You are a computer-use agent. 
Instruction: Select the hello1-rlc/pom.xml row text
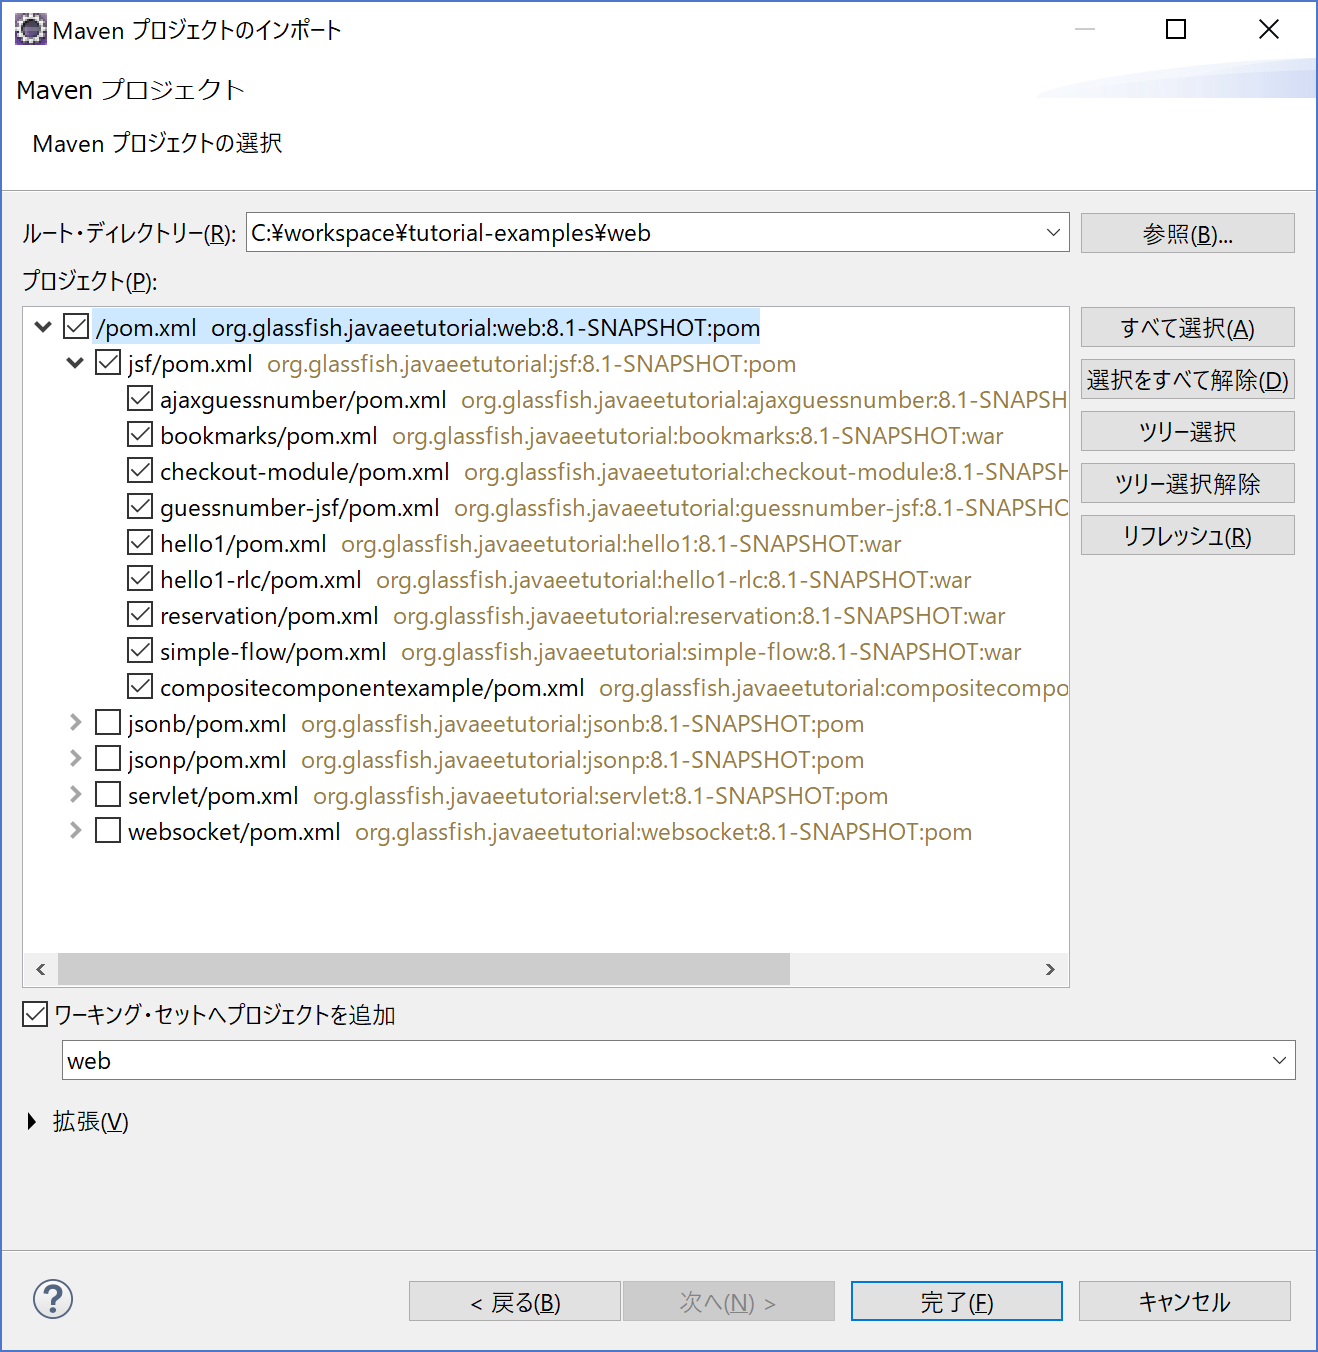click(565, 579)
